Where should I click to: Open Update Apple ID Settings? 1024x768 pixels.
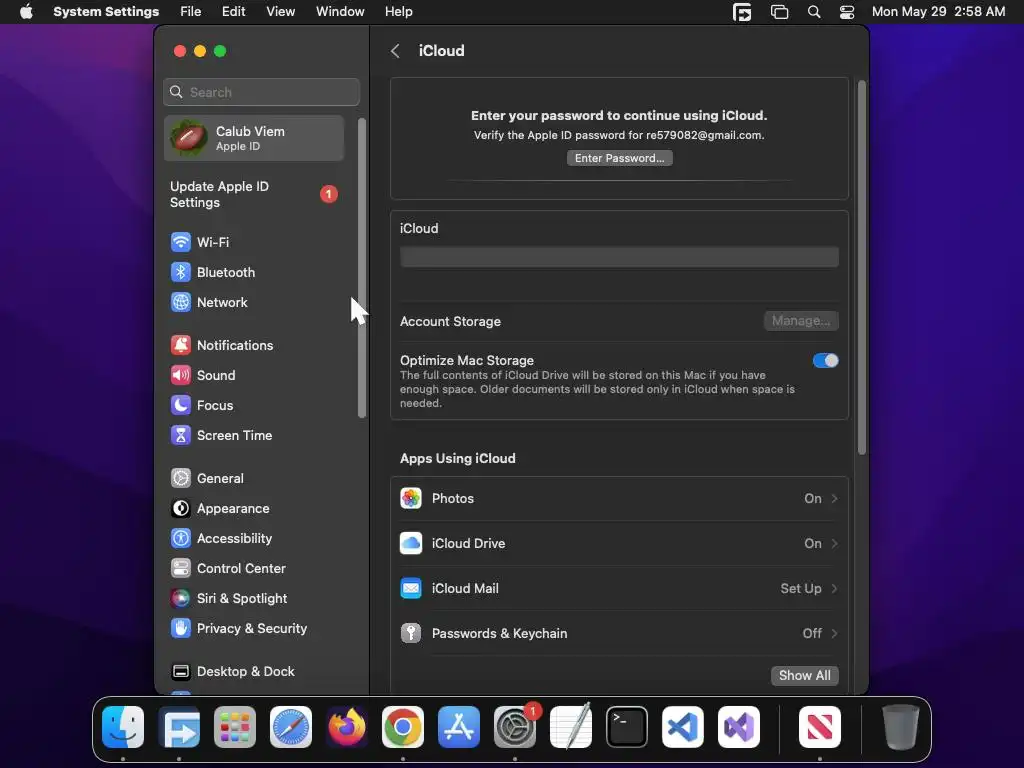[255, 195]
